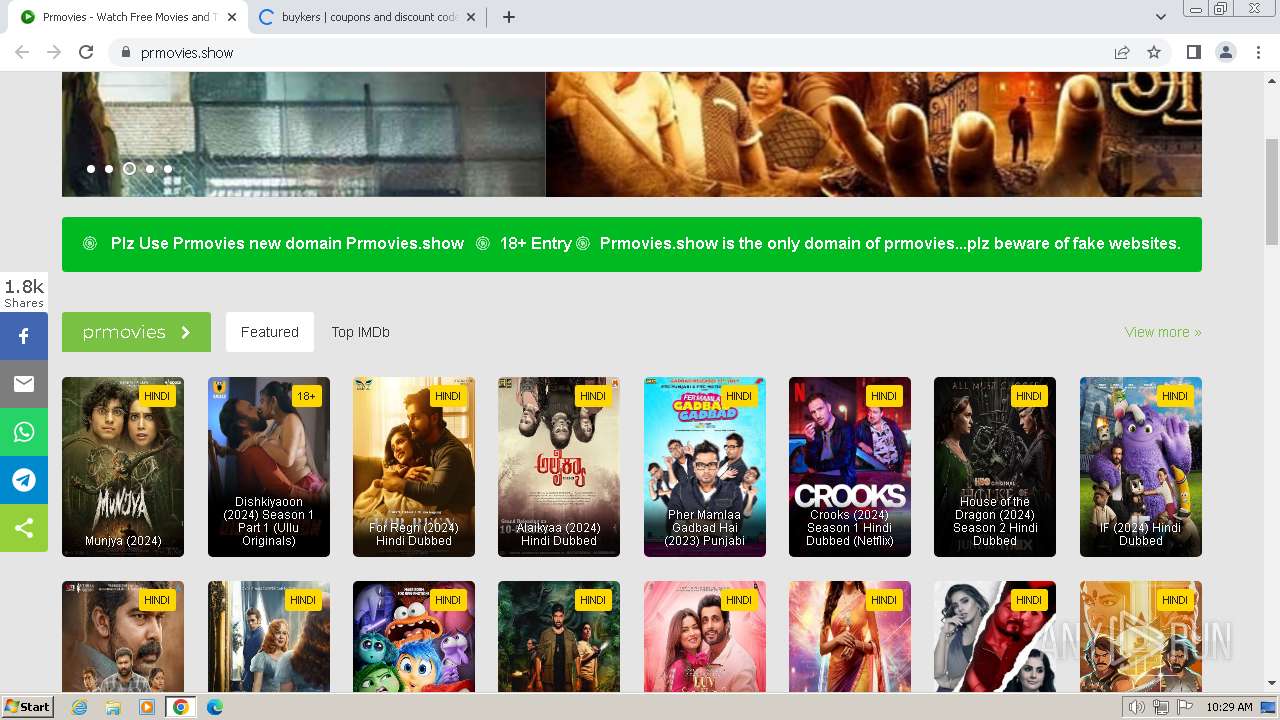Open Pher Mamlaa Gadbad Hai poster
Viewport: 1280px width, 720px height.
point(705,467)
